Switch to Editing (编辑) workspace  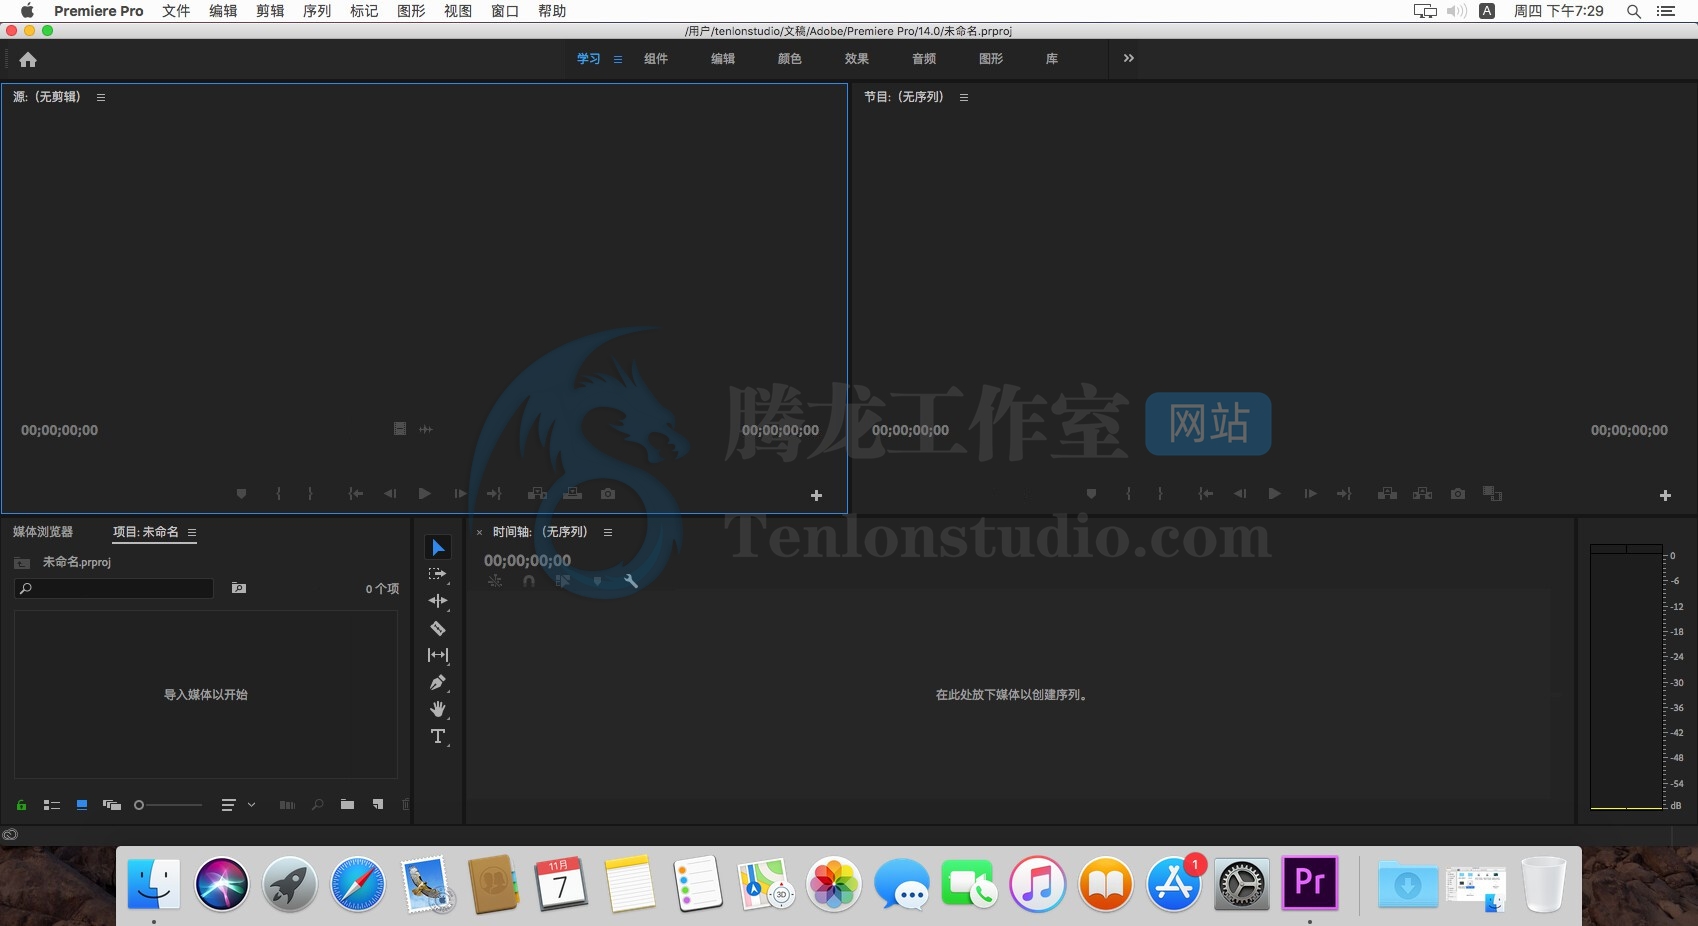(x=723, y=59)
